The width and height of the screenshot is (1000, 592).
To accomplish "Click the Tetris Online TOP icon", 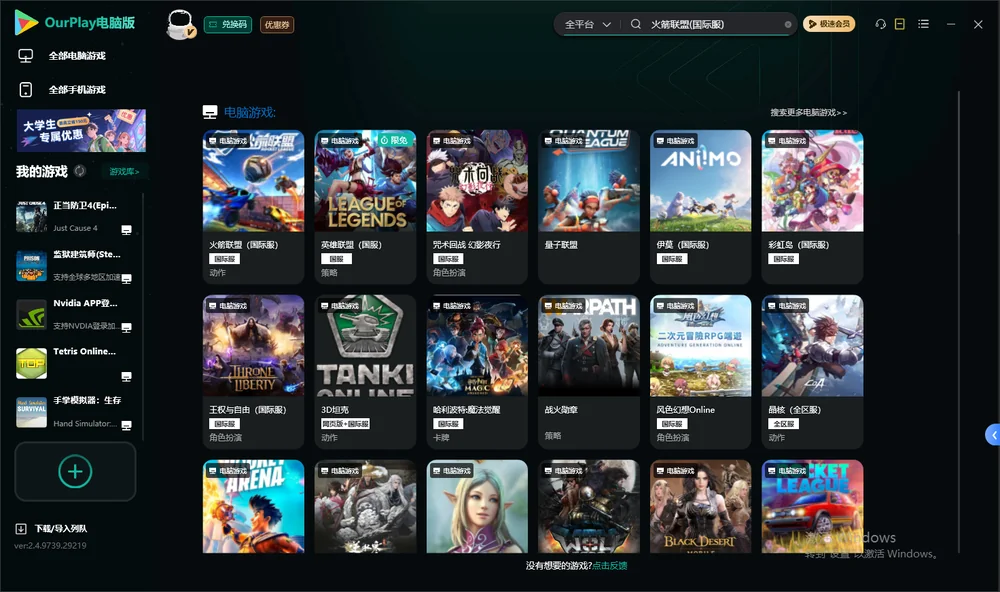I will pyautogui.click(x=31, y=364).
